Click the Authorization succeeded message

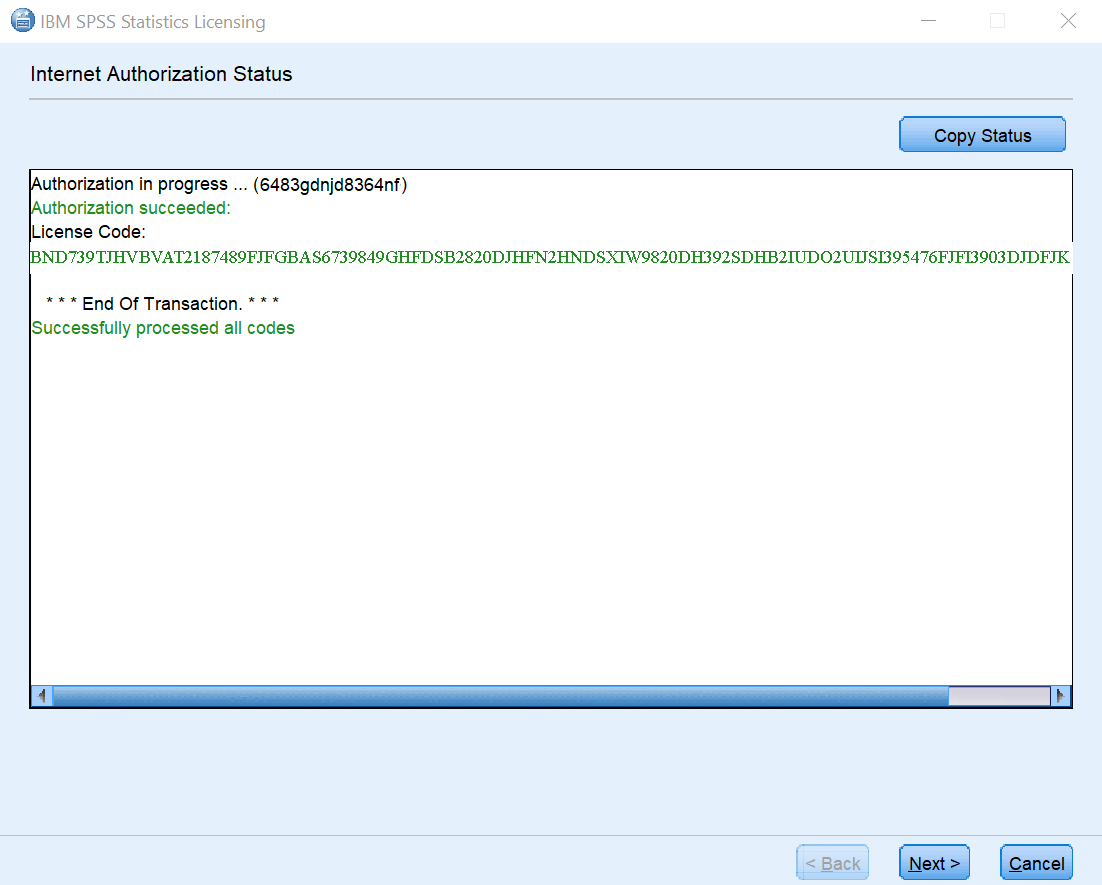[x=130, y=207]
